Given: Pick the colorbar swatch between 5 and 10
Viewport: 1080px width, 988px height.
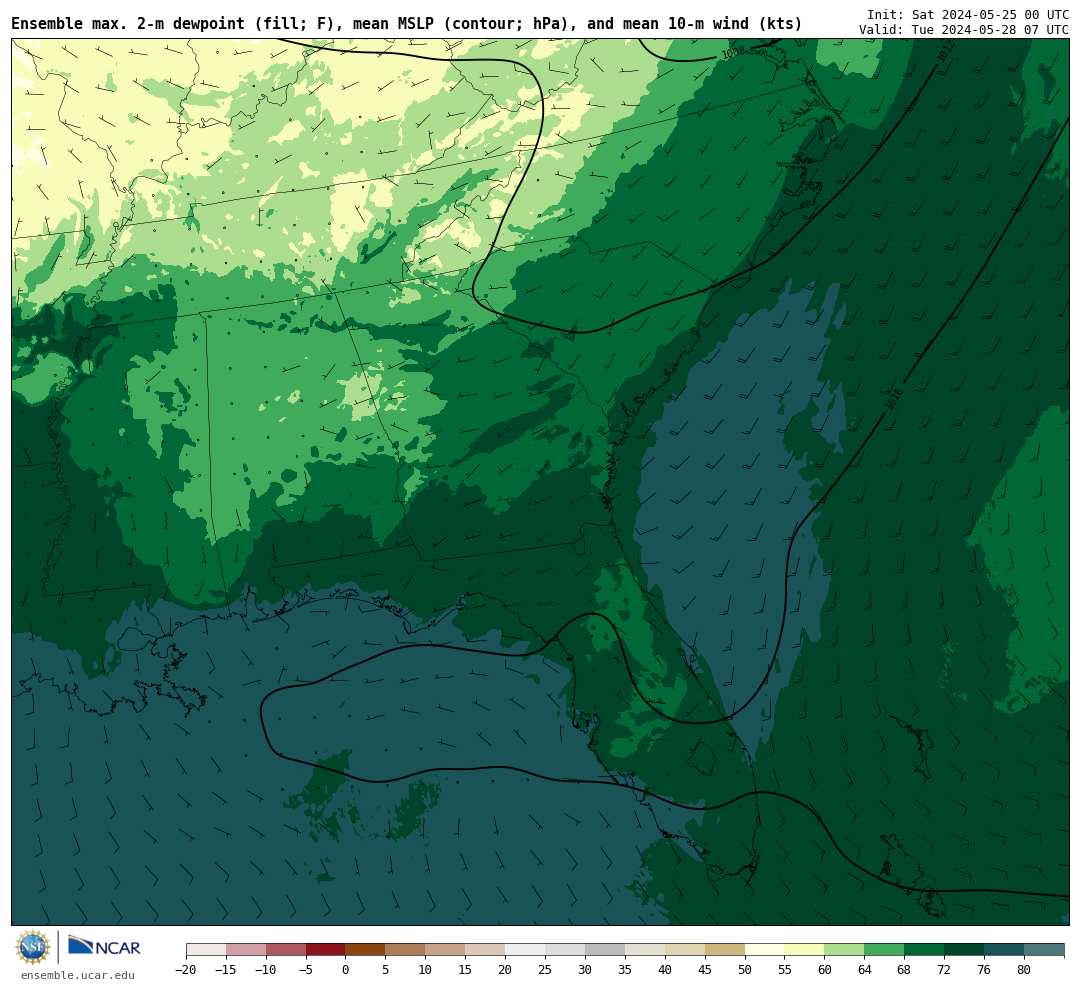Looking at the screenshot, I should point(406,950).
